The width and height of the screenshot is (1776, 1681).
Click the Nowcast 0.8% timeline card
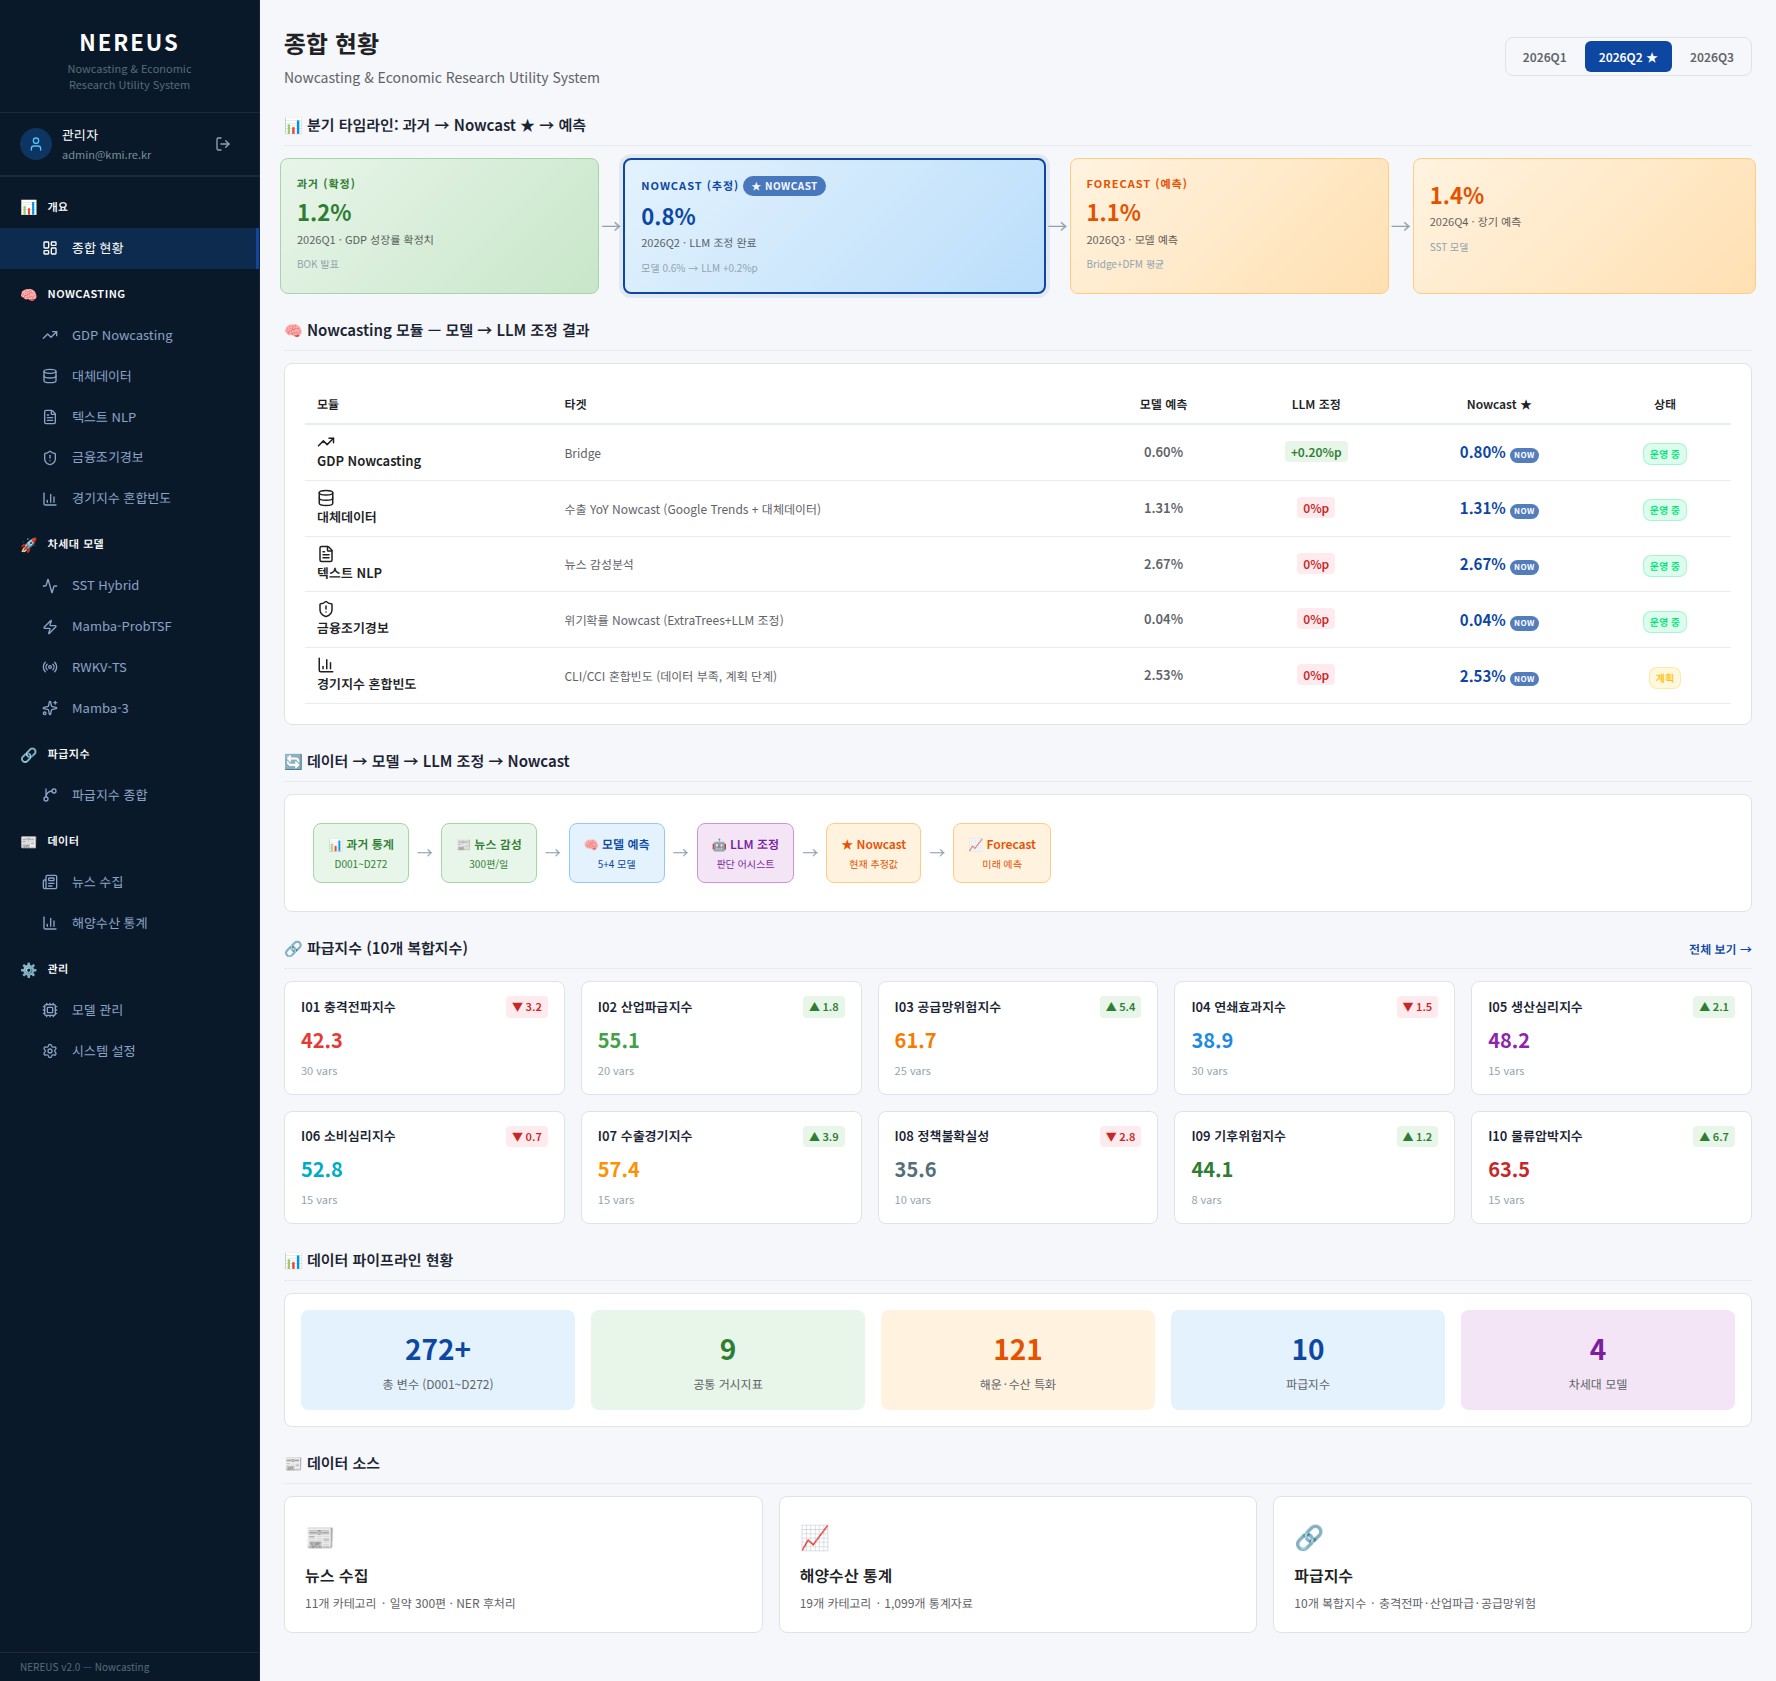[x=834, y=226]
